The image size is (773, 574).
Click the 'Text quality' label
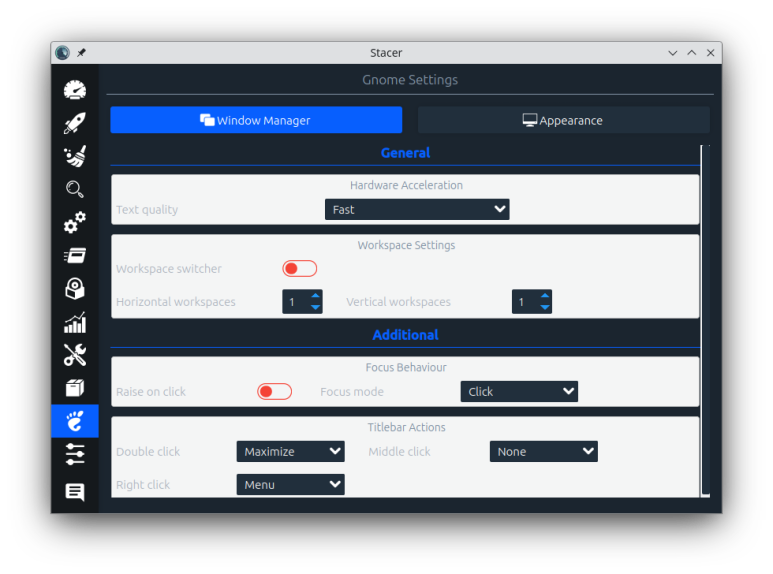click(x=147, y=210)
